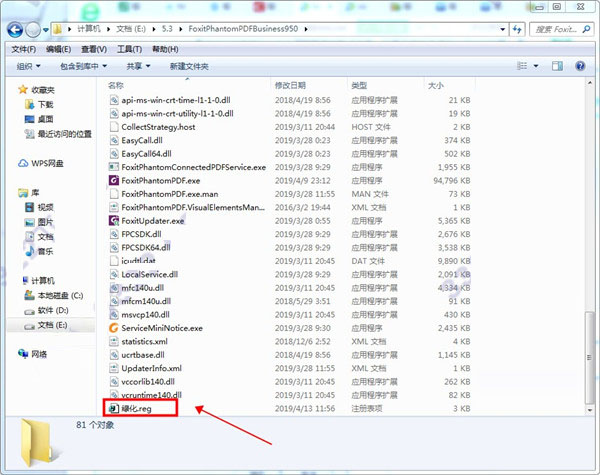
Task: Select file EasyCall64.dll
Action: pos(146,154)
